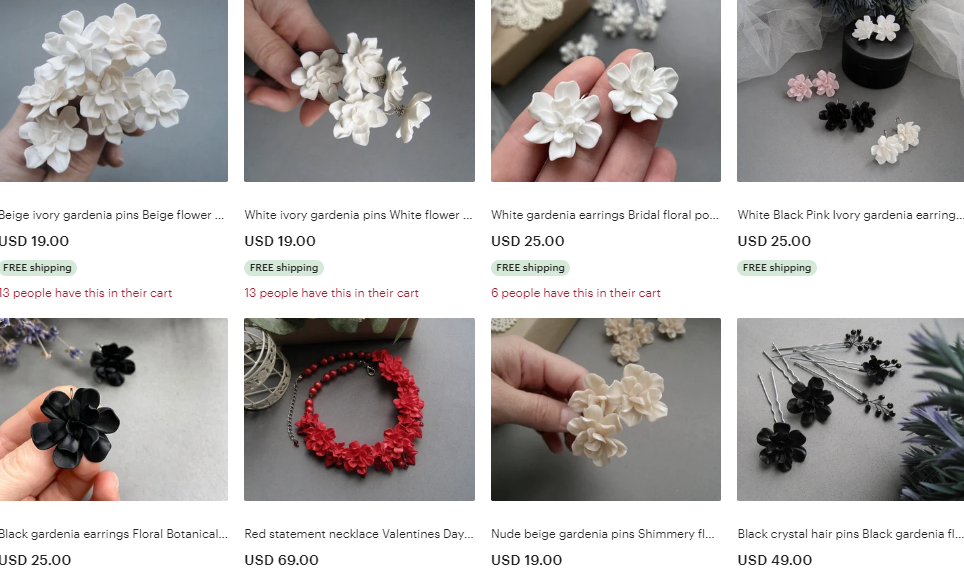The width and height of the screenshot is (964, 568).
Task: Select the 'Red statement necklace Valentines Day' title
Action: (x=359, y=534)
